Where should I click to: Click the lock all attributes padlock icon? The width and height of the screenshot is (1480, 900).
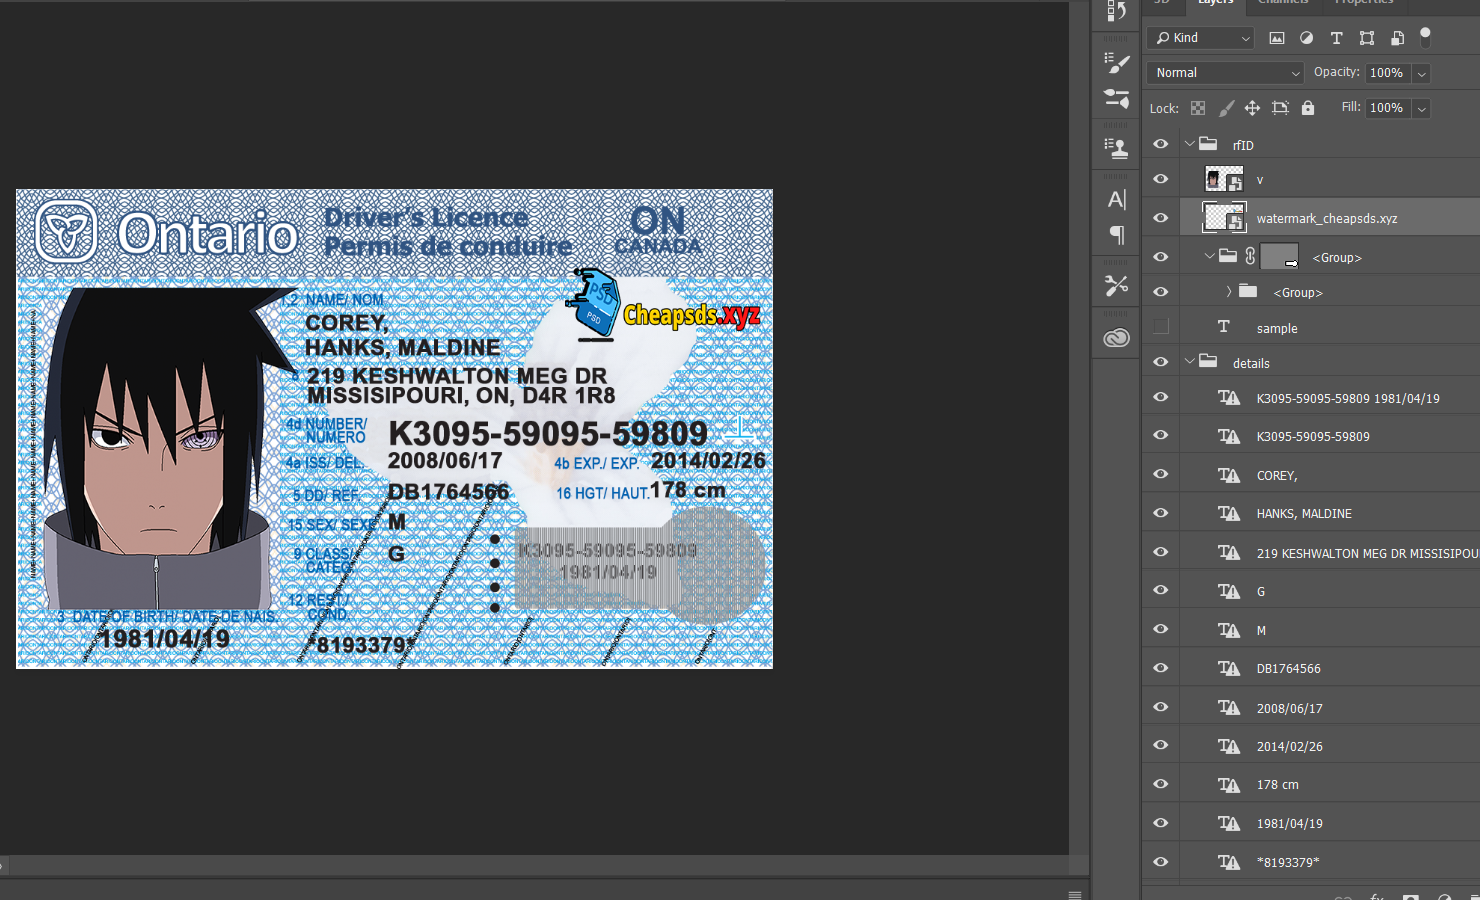(x=1308, y=108)
